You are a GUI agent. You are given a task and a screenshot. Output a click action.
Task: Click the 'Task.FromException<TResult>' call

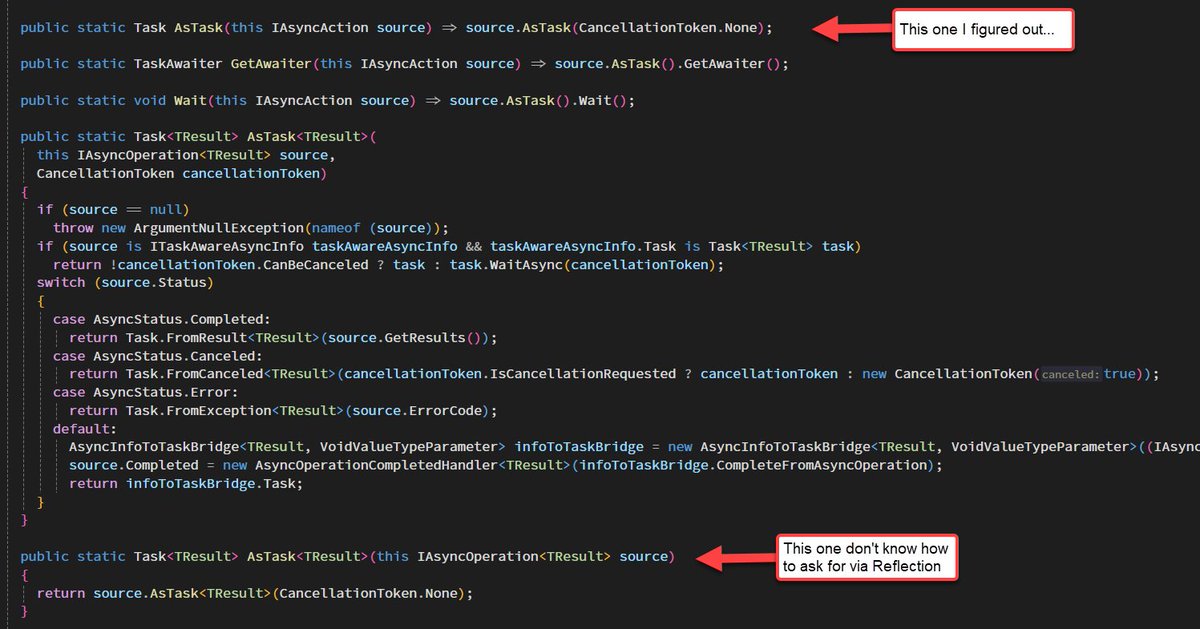pos(234,410)
